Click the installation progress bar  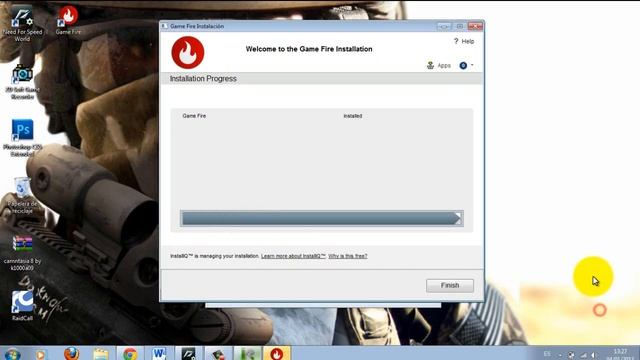pyautogui.click(x=322, y=218)
